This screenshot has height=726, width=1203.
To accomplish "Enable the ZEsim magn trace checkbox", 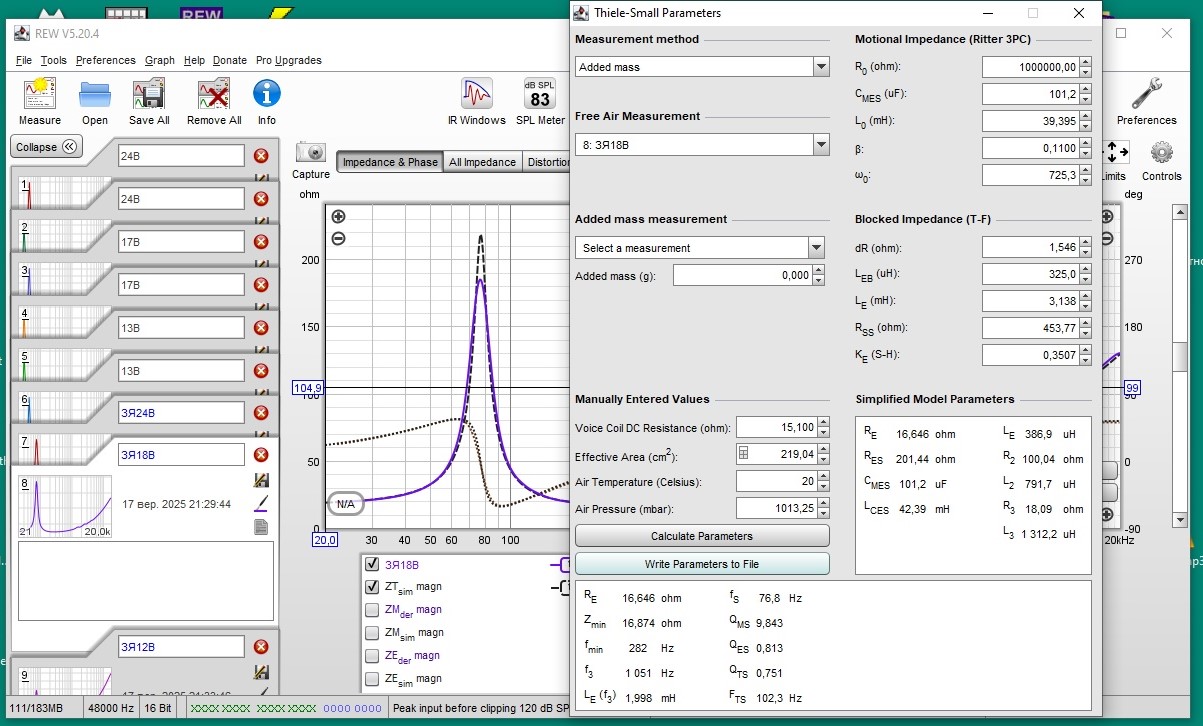I will tap(372, 679).
